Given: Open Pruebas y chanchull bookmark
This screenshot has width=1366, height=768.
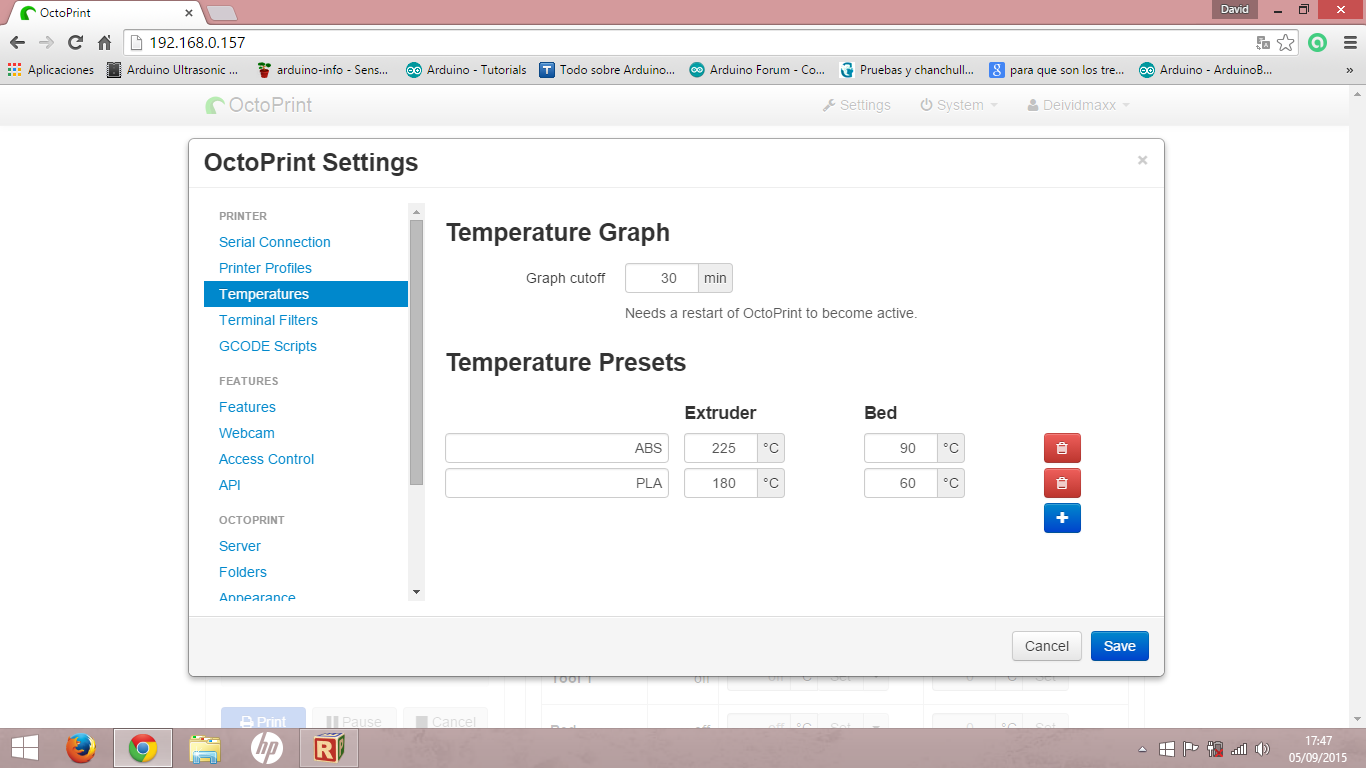Looking at the screenshot, I should click(907, 70).
